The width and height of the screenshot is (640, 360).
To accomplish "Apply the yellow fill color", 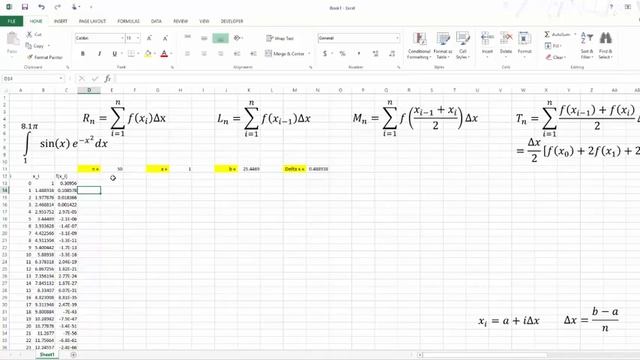I will click(x=148, y=53).
